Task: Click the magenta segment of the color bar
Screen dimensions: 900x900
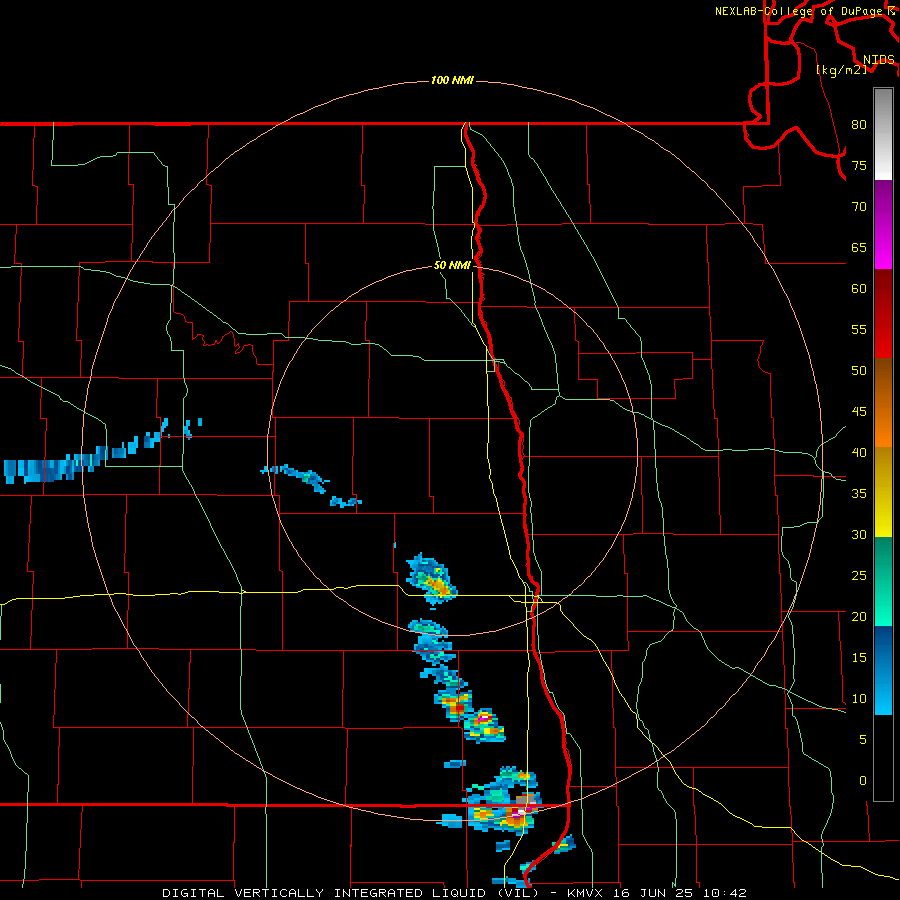Action: (883, 224)
